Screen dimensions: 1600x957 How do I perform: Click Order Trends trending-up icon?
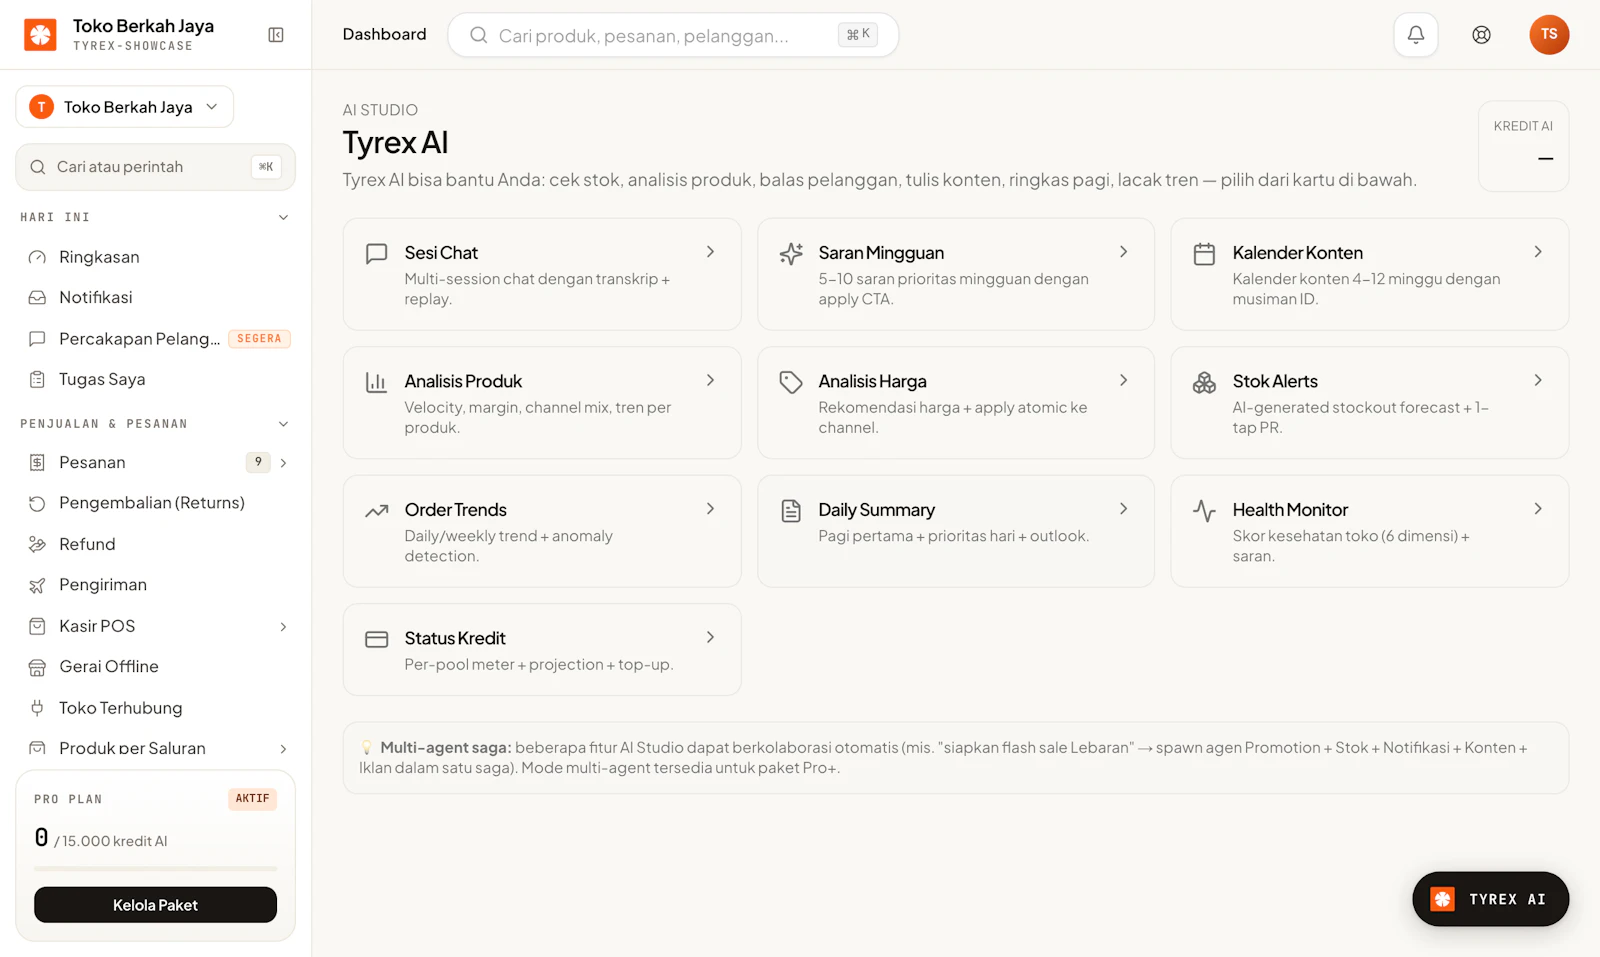point(376,511)
